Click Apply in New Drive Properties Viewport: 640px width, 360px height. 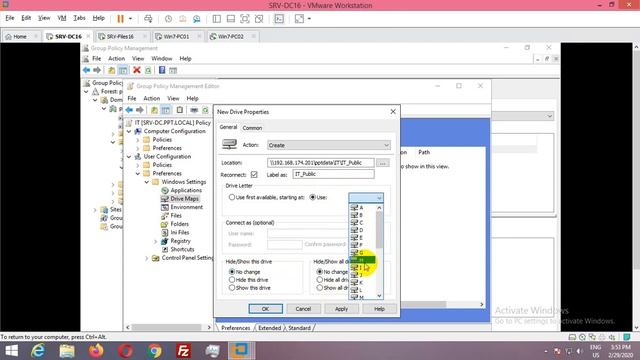pos(341,309)
